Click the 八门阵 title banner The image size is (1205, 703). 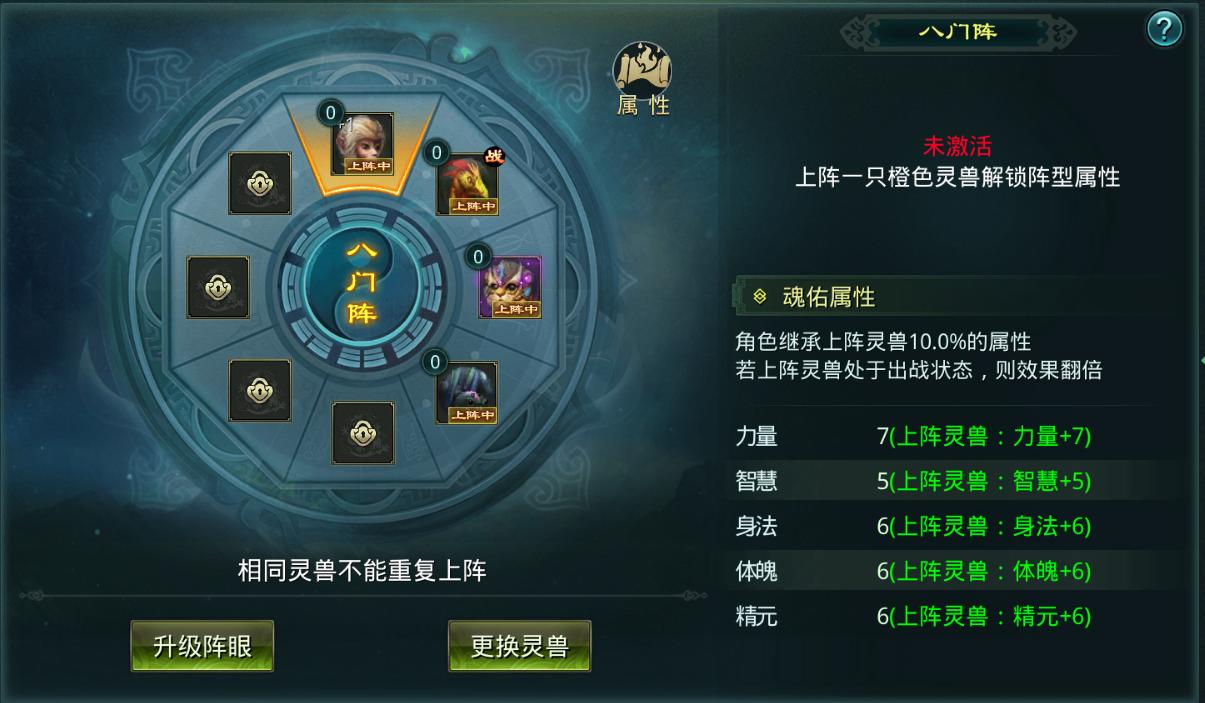click(958, 31)
